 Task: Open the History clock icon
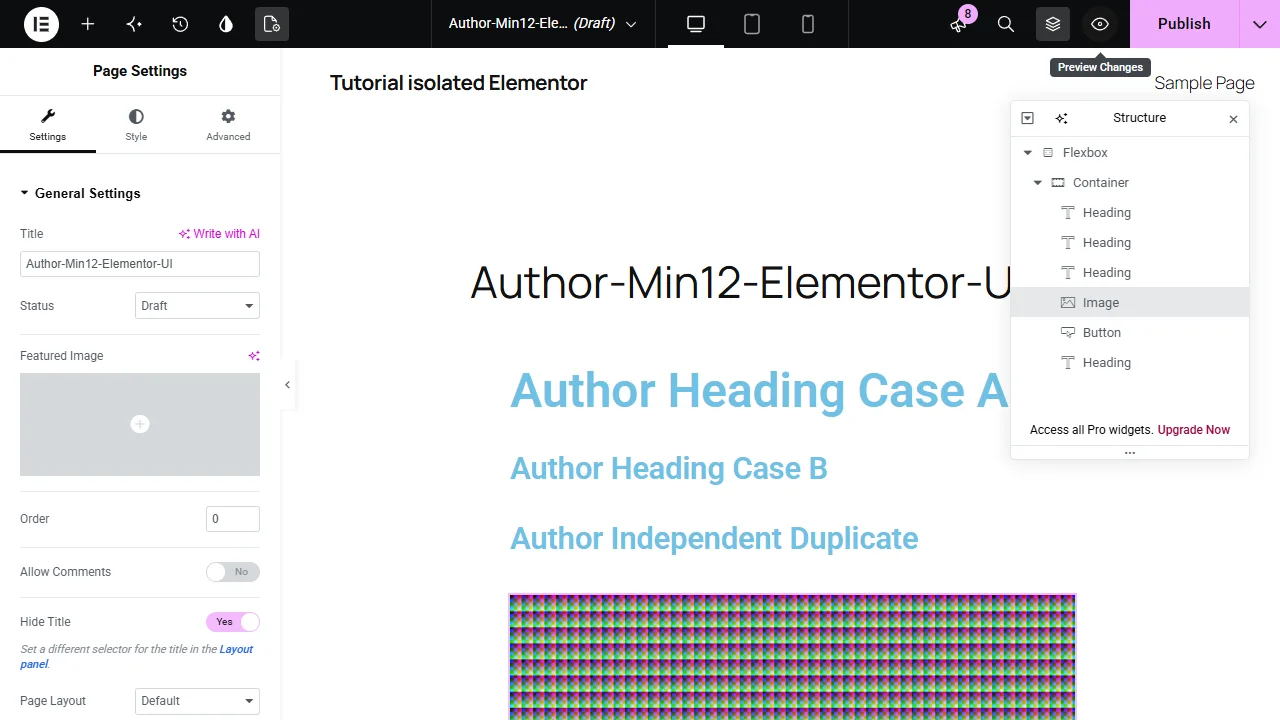click(180, 24)
